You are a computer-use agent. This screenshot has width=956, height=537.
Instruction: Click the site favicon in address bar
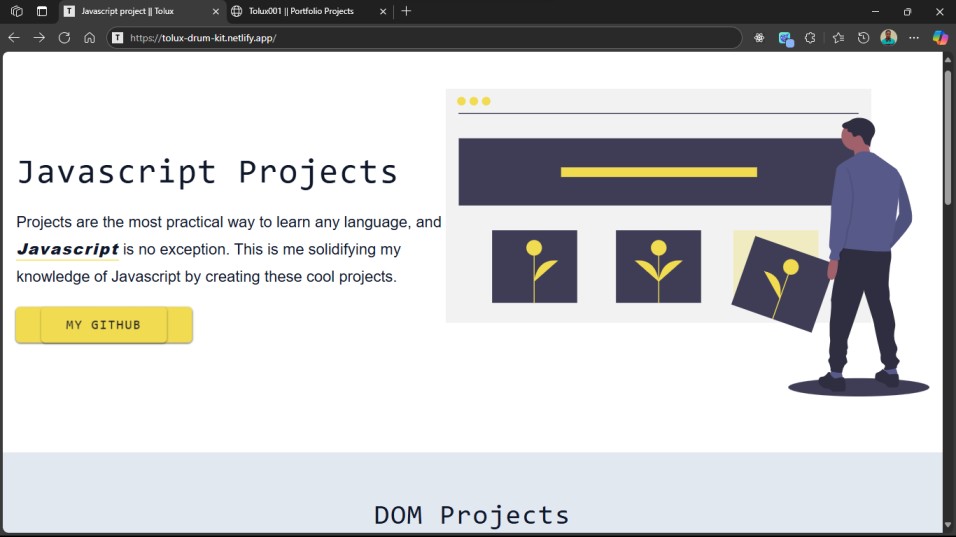click(x=118, y=38)
